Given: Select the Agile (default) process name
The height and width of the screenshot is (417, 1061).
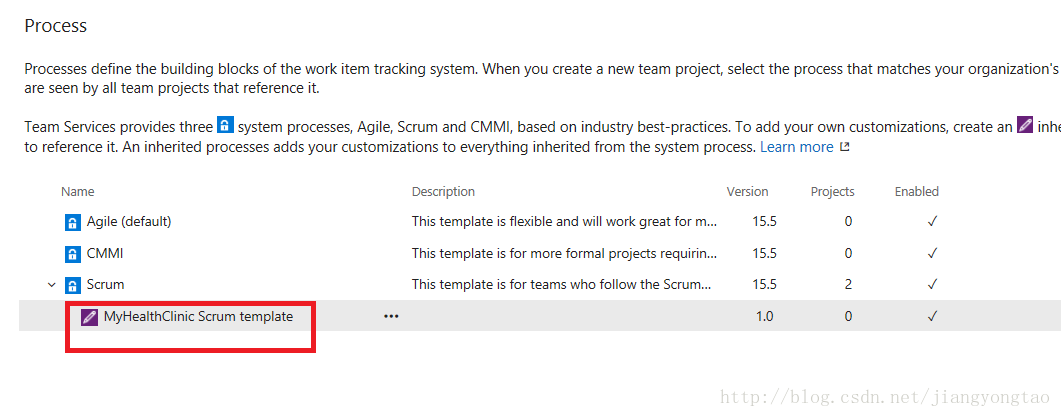Looking at the screenshot, I should 129,221.
